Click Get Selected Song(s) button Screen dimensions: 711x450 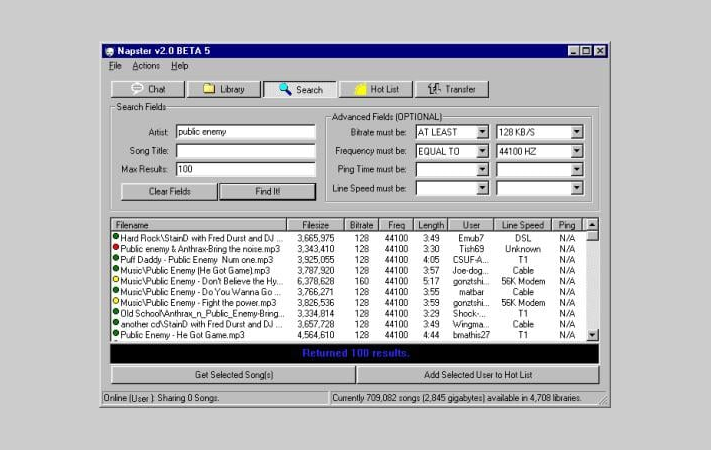234,375
